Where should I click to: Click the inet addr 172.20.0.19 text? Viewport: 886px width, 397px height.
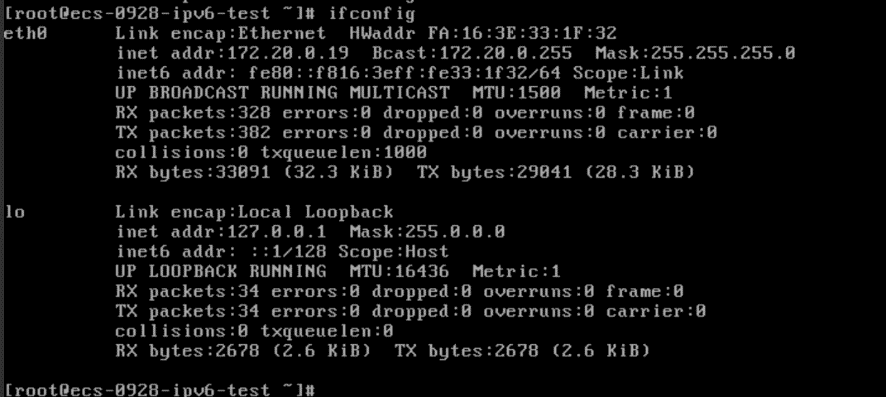tap(232, 54)
